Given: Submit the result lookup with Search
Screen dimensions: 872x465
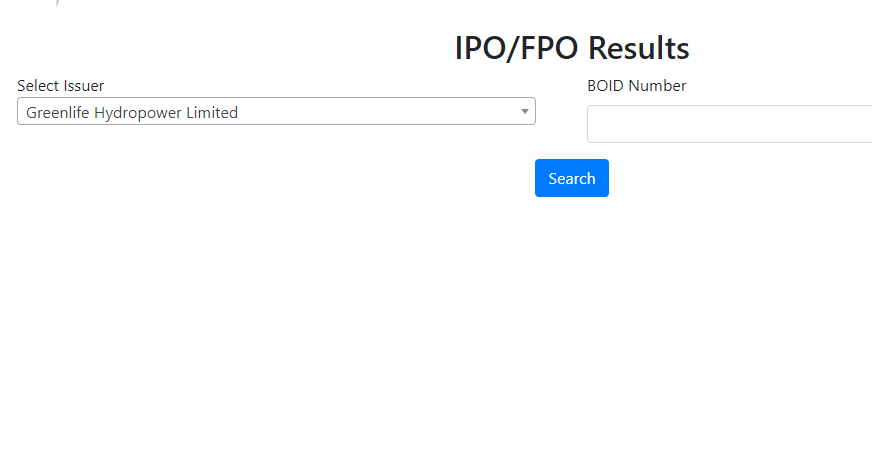Looking at the screenshot, I should pos(572,178).
